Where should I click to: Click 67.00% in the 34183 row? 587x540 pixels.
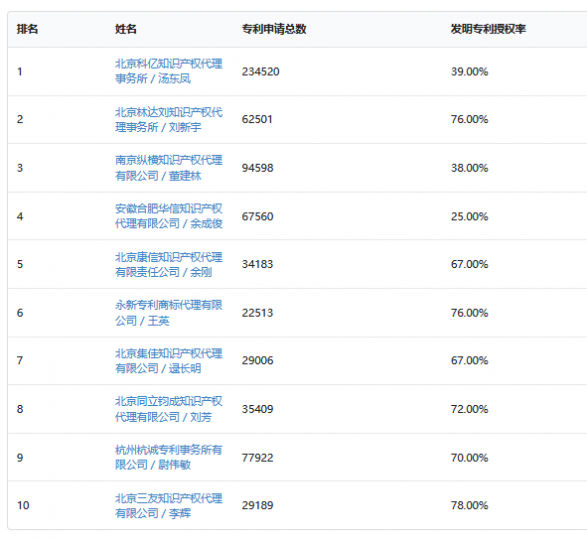click(x=469, y=264)
